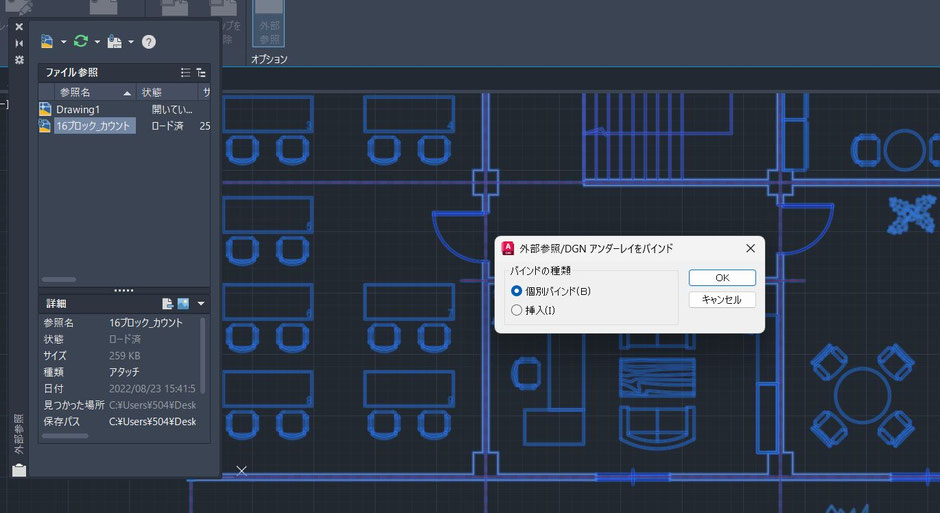The image size is (940, 513).
Task: Select 個別バインド(B) radio button
Action: [x=517, y=291]
